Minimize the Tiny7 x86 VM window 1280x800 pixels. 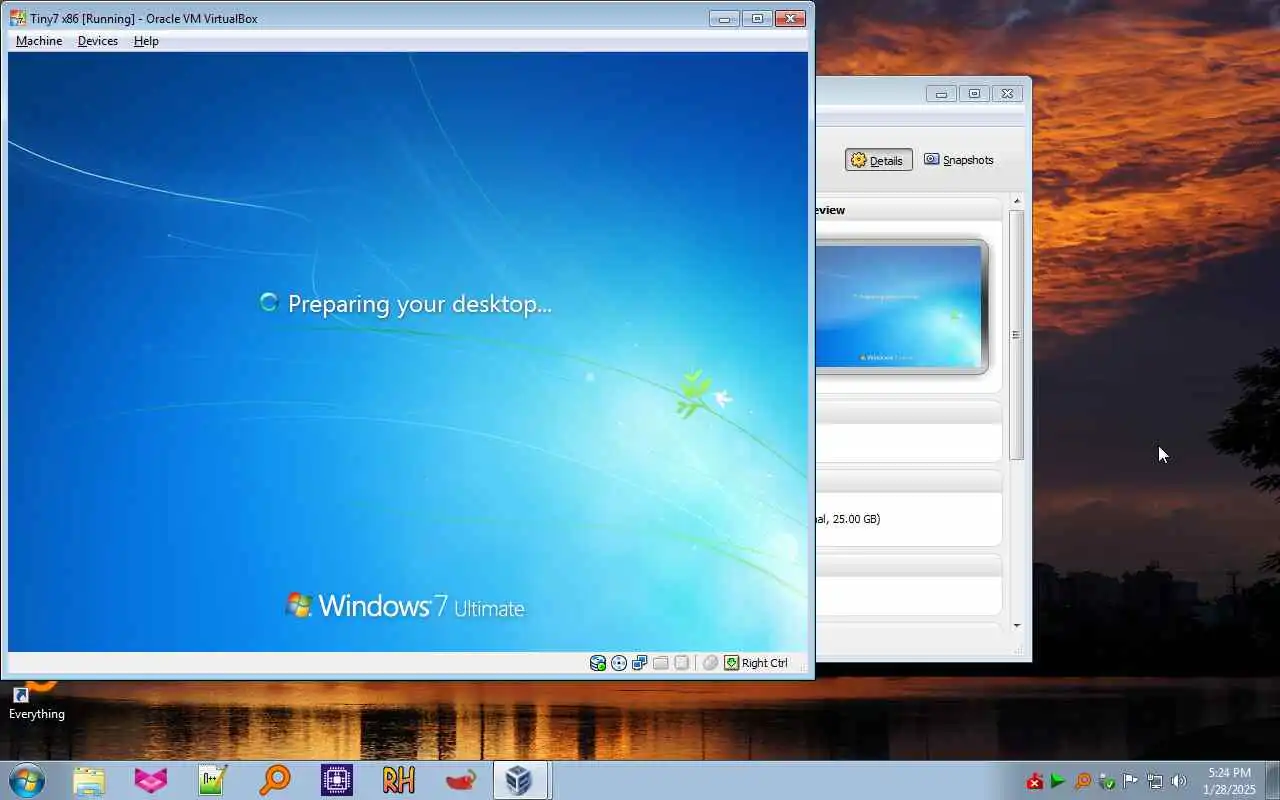tap(724, 18)
